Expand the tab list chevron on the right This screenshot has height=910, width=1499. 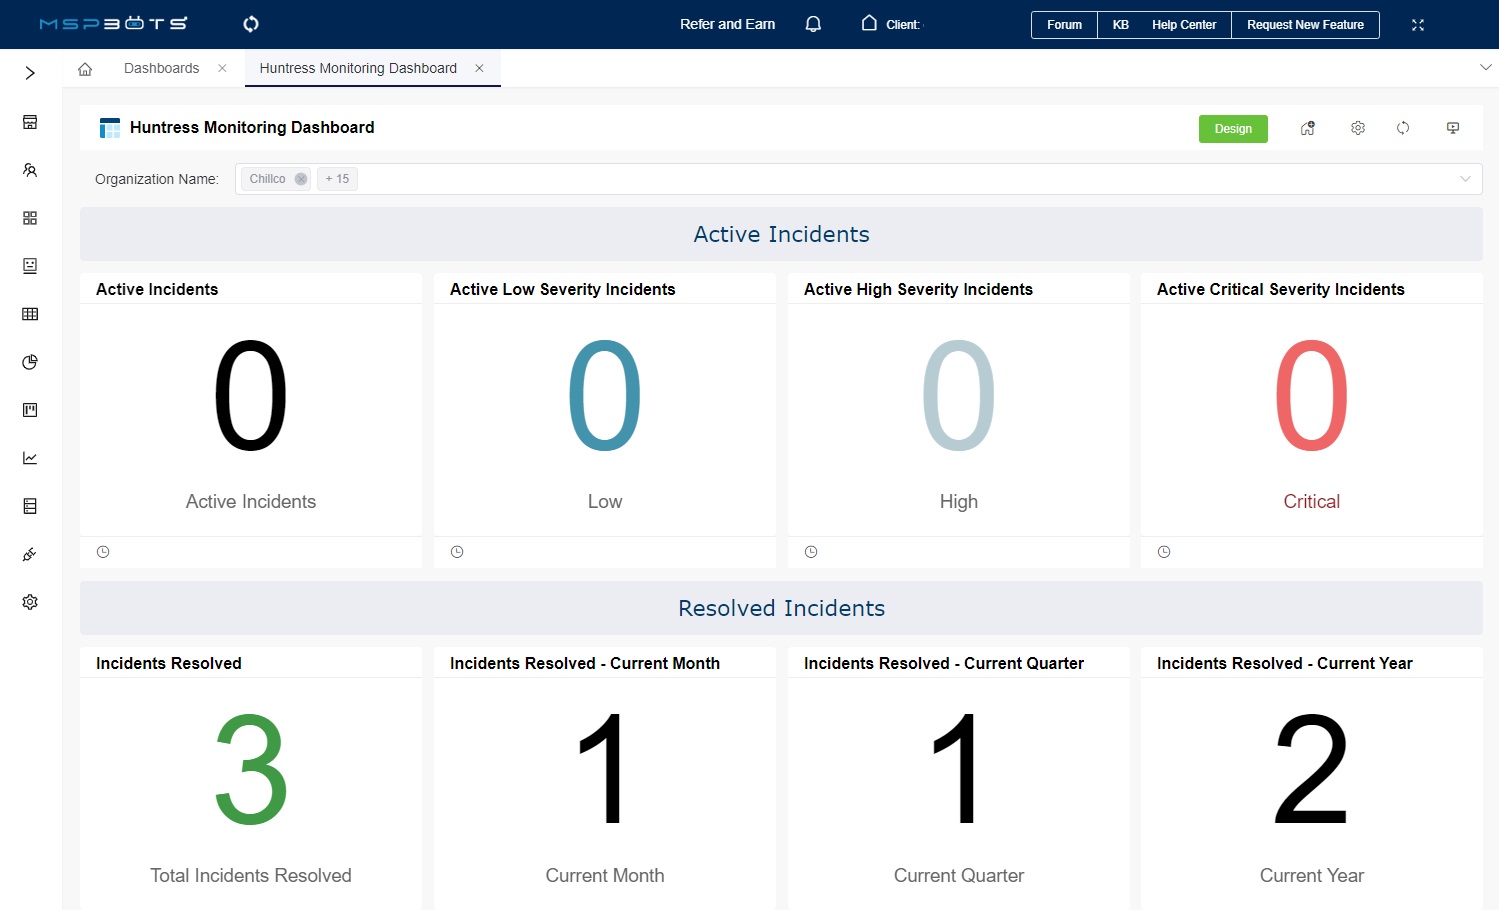click(1484, 67)
